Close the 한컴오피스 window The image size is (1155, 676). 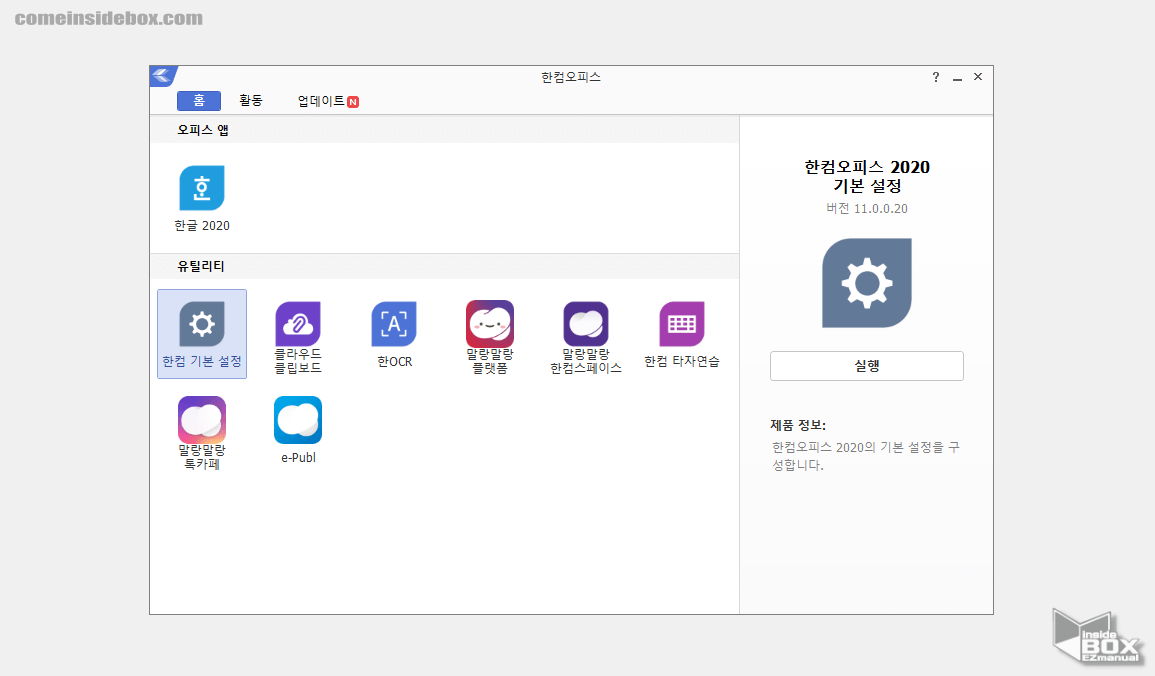[x=978, y=77]
